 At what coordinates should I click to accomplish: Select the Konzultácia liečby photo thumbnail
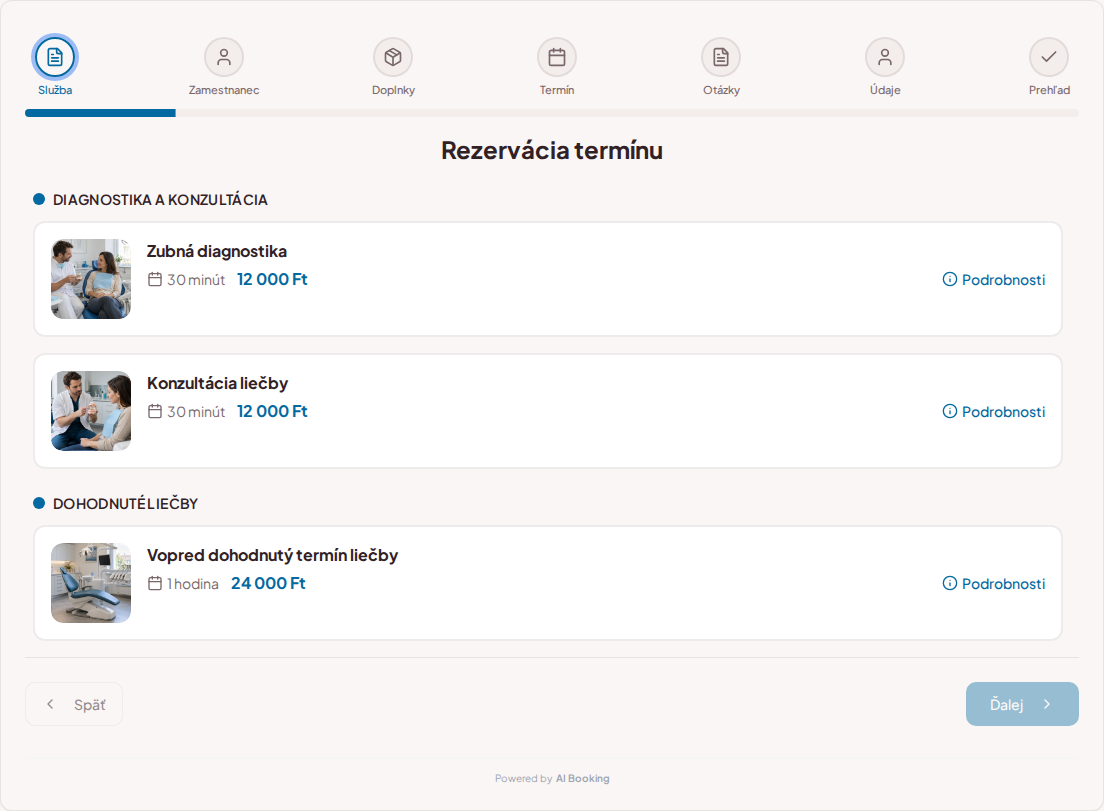(91, 410)
